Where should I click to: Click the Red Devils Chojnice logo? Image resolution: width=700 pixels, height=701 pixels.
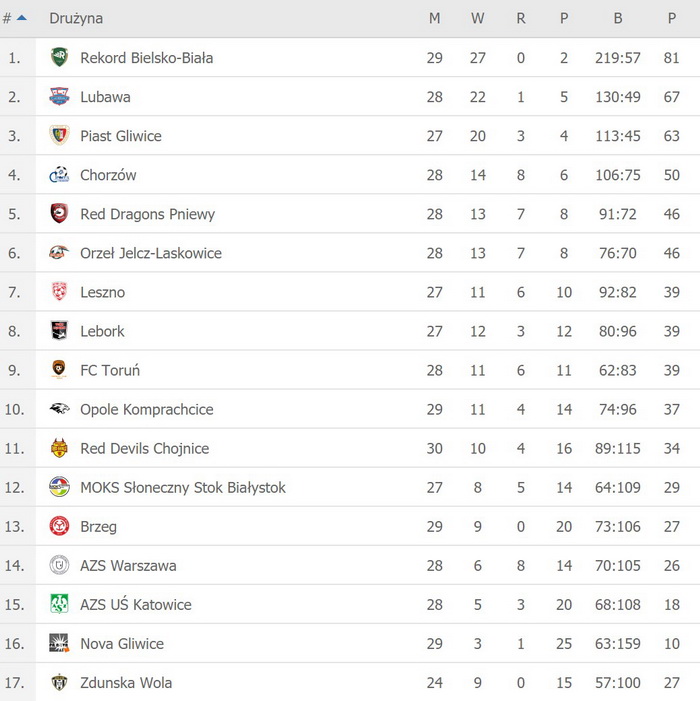point(59,448)
